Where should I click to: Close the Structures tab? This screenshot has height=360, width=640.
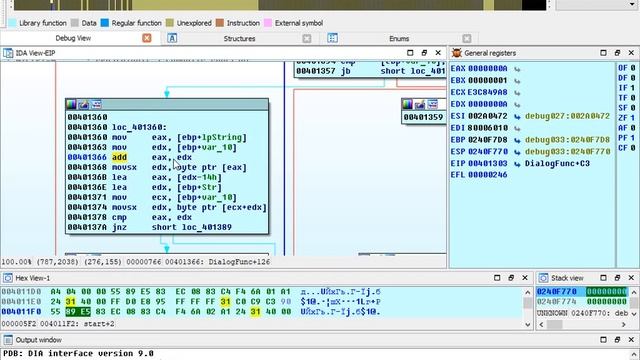[x=307, y=38]
